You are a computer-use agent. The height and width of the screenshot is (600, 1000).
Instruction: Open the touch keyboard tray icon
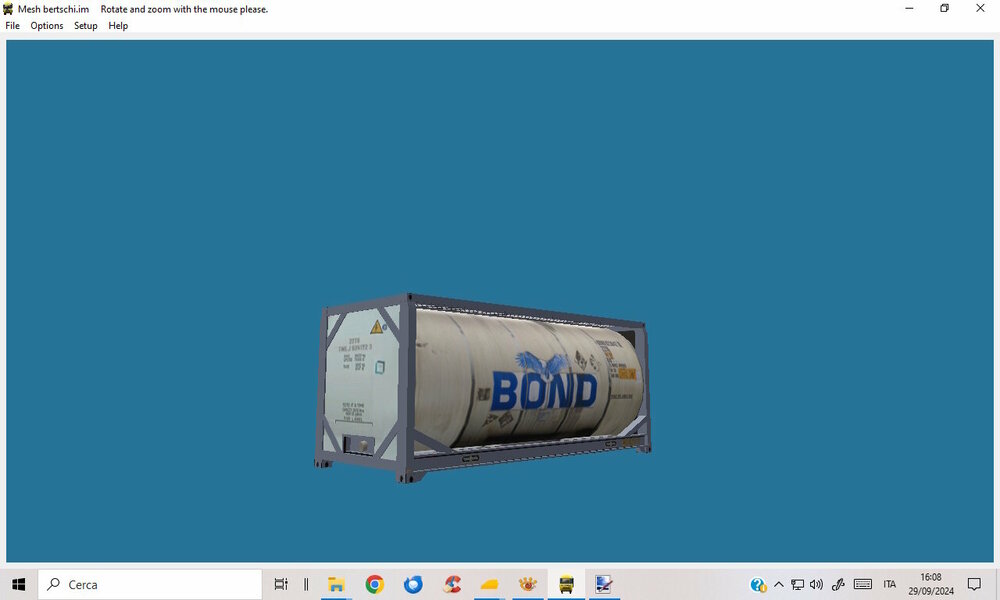point(863,584)
